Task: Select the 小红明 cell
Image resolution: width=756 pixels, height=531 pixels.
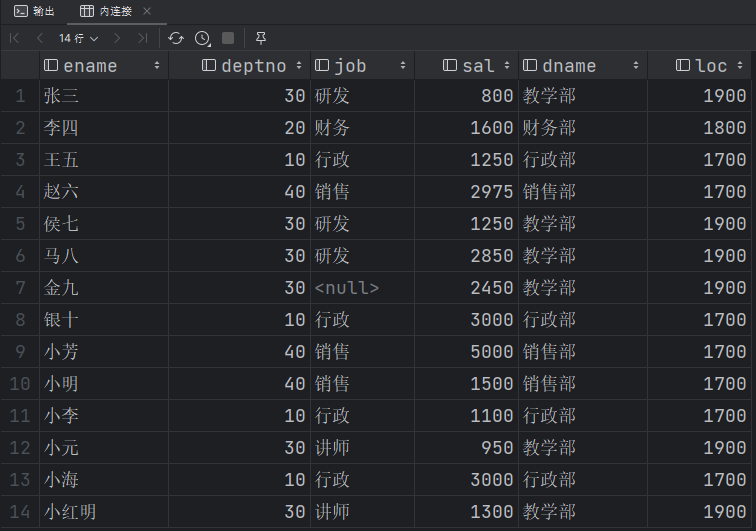Action: tap(104, 512)
